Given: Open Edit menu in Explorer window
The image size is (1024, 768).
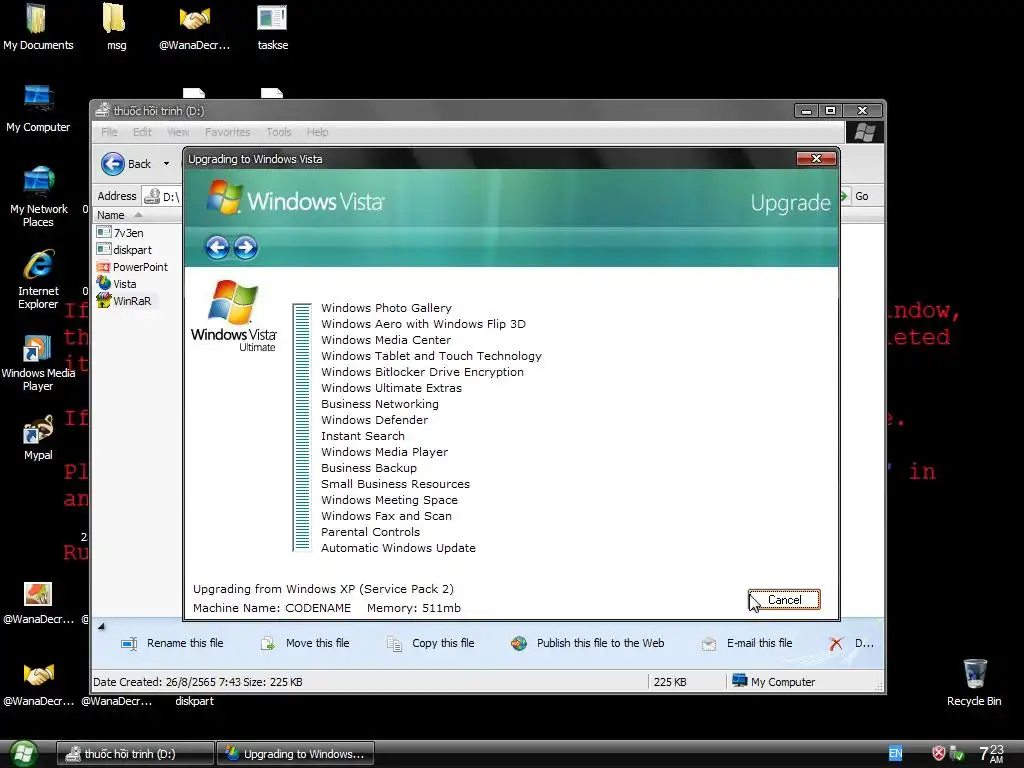Looking at the screenshot, I should tap(142, 132).
